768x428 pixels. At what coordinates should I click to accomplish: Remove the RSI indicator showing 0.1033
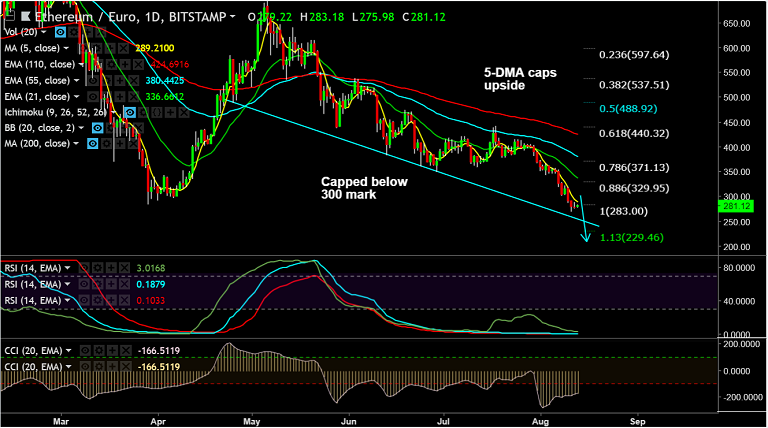tap(124, 300)
